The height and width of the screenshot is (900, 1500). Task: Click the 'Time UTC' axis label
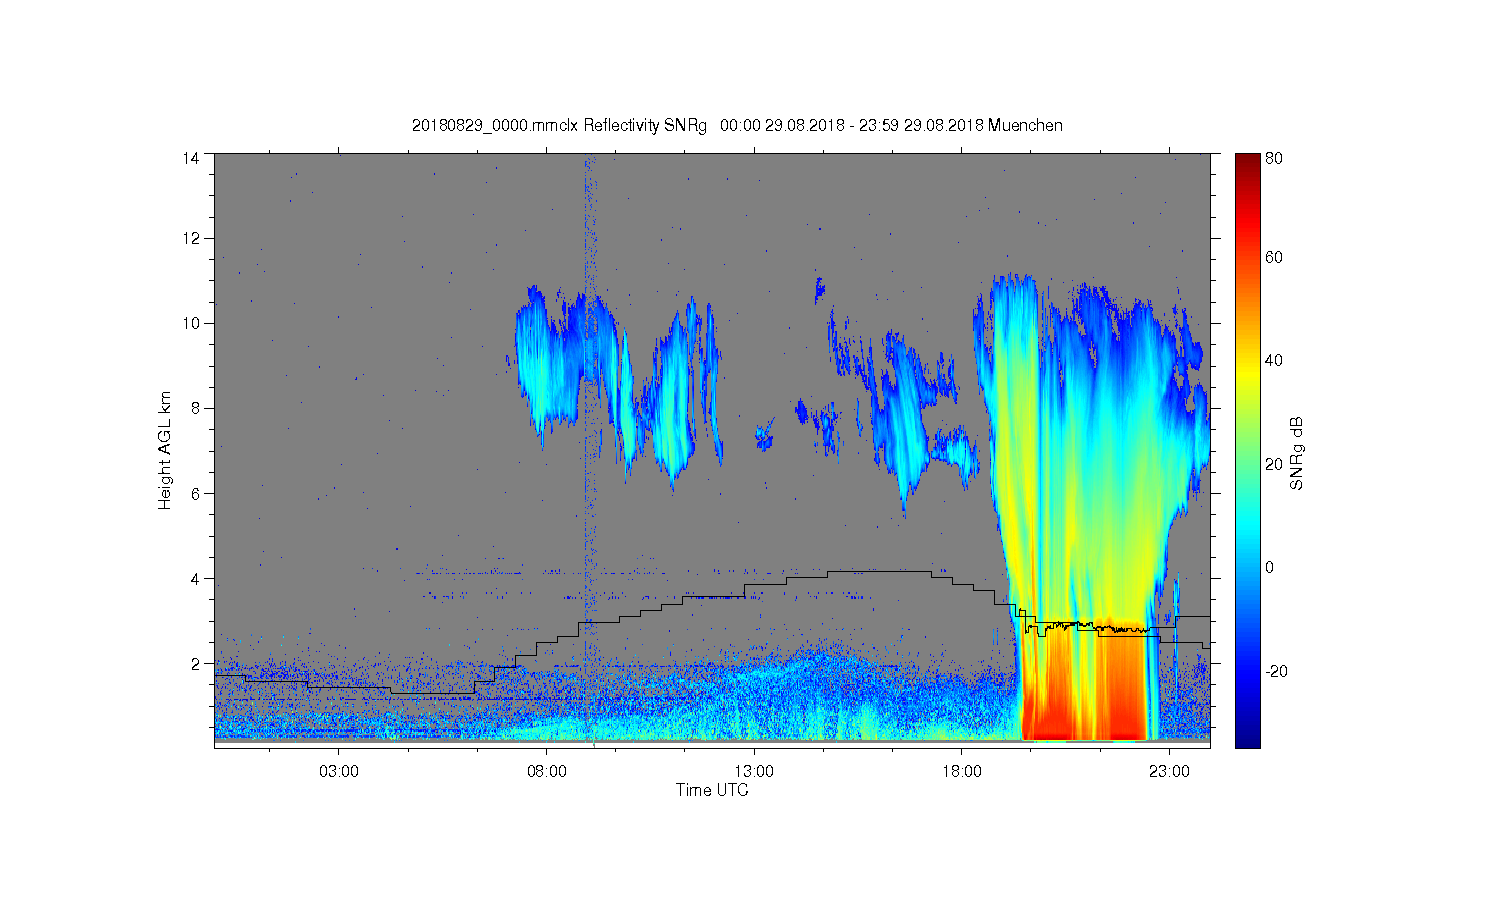[x=712, y=790]
